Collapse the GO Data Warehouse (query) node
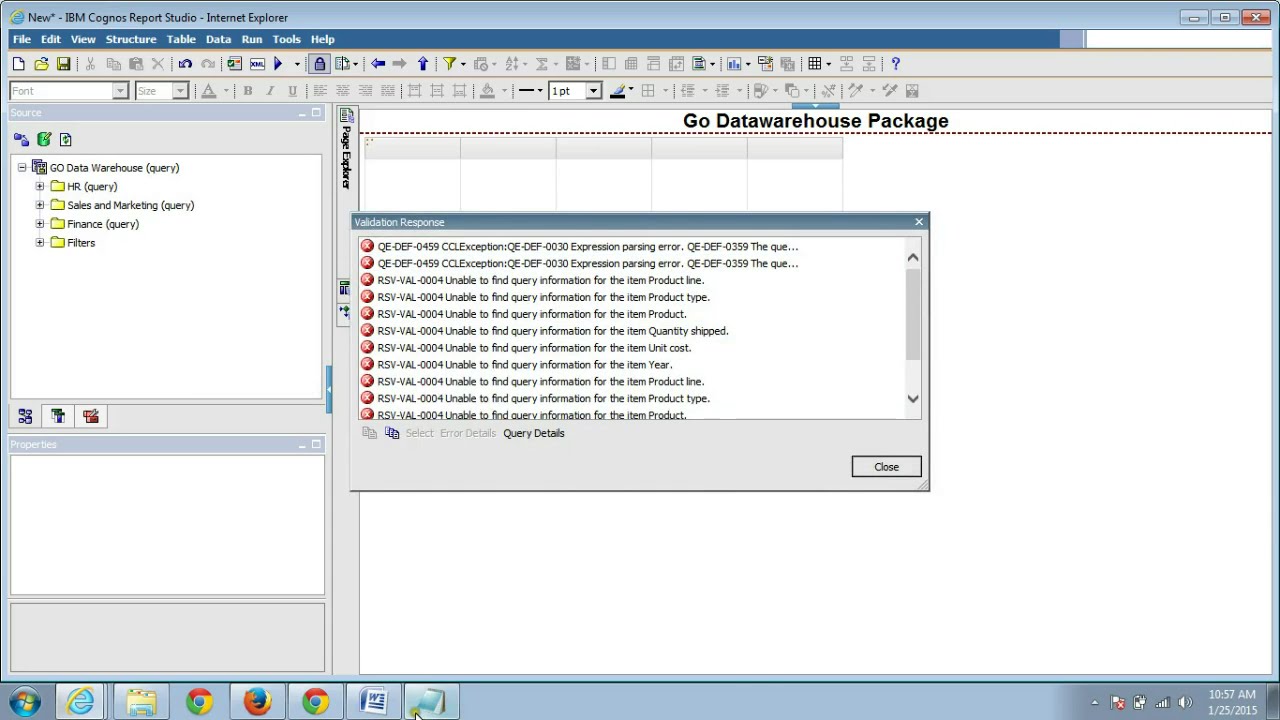The image size is (1280, 720). click(x=22, y=168)
